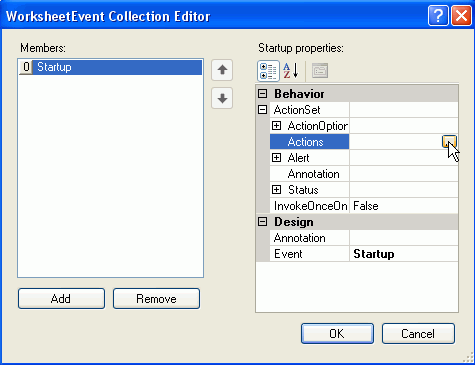Viewport: 475px width, 365px height.
Task: Click the Status value field
Action: (404, 190)
